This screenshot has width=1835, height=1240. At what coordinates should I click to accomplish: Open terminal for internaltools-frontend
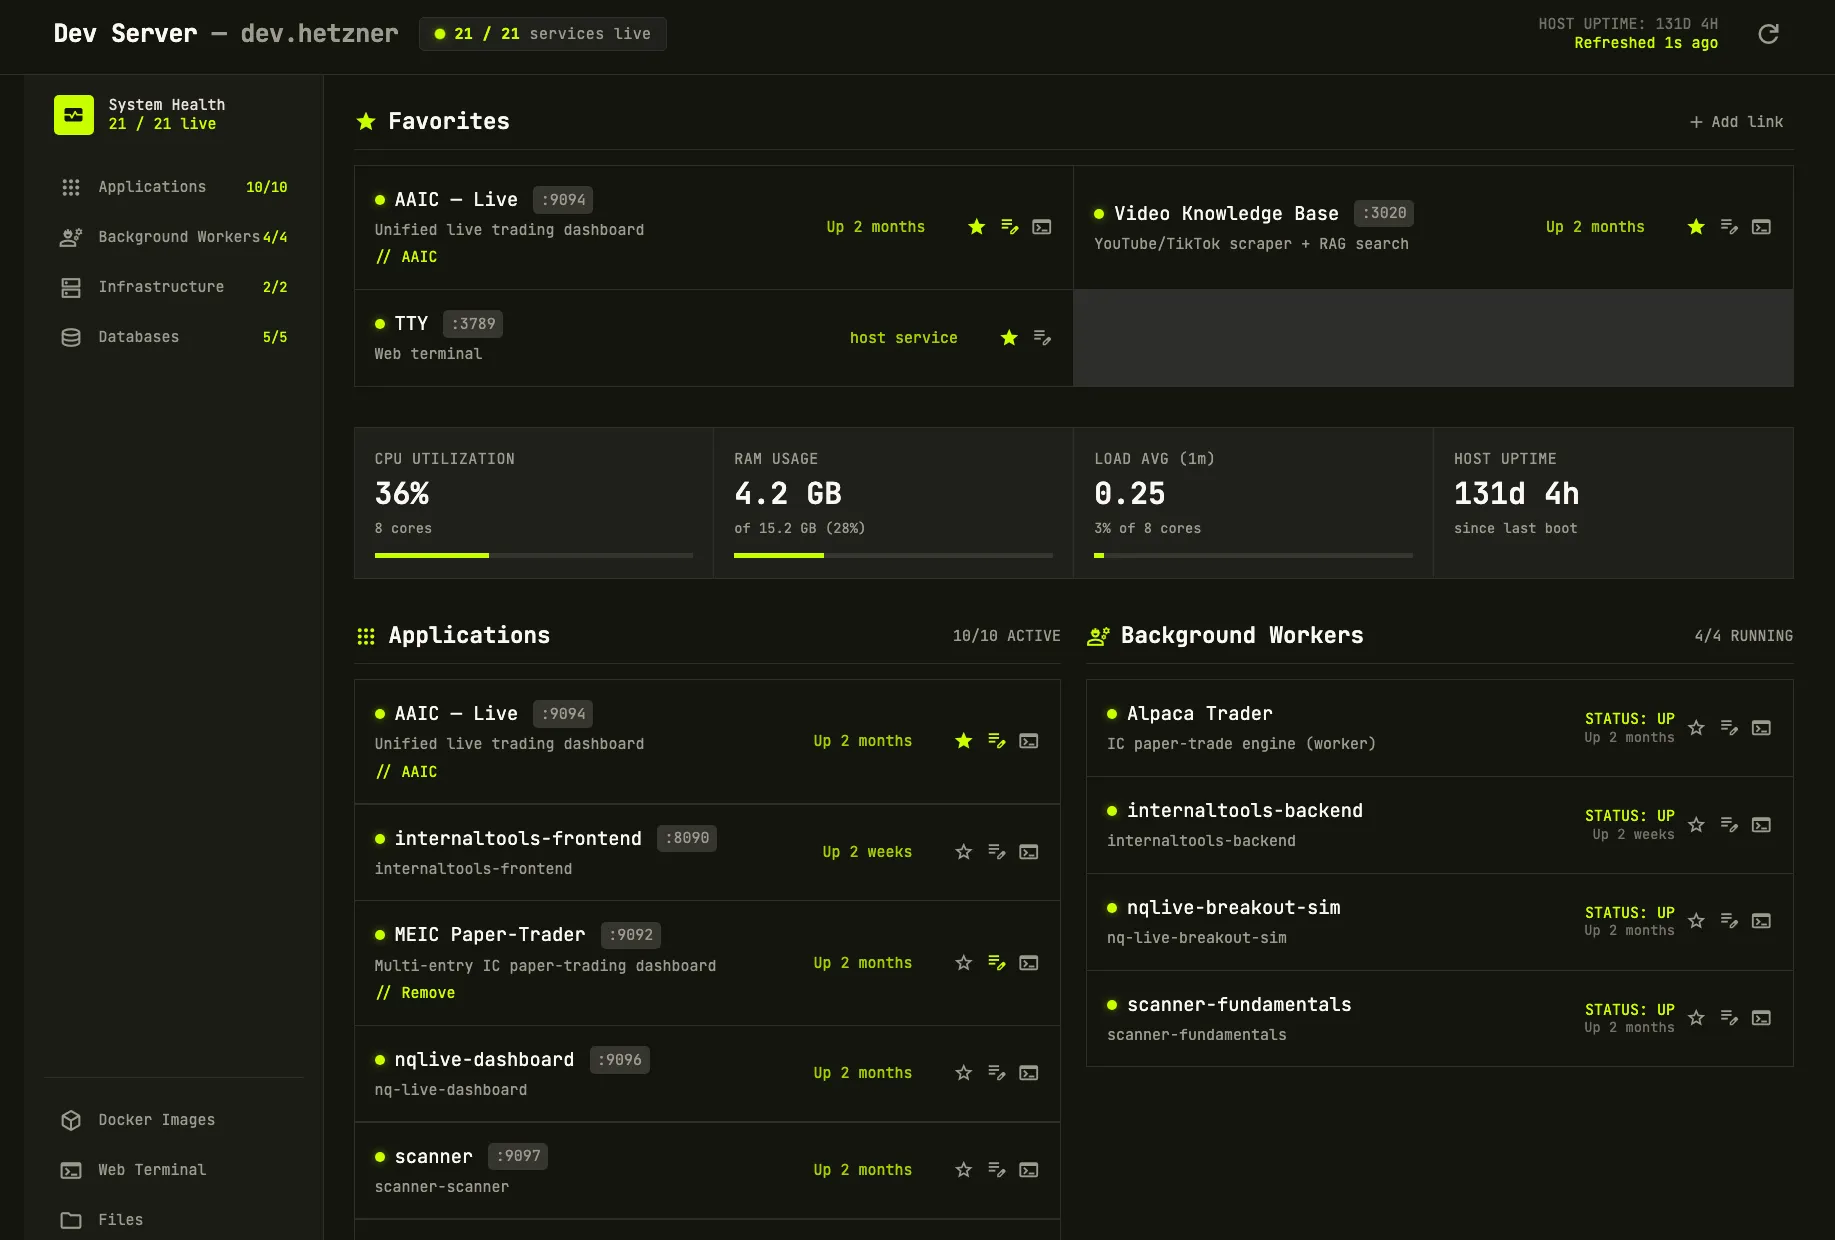[1029, 852]
